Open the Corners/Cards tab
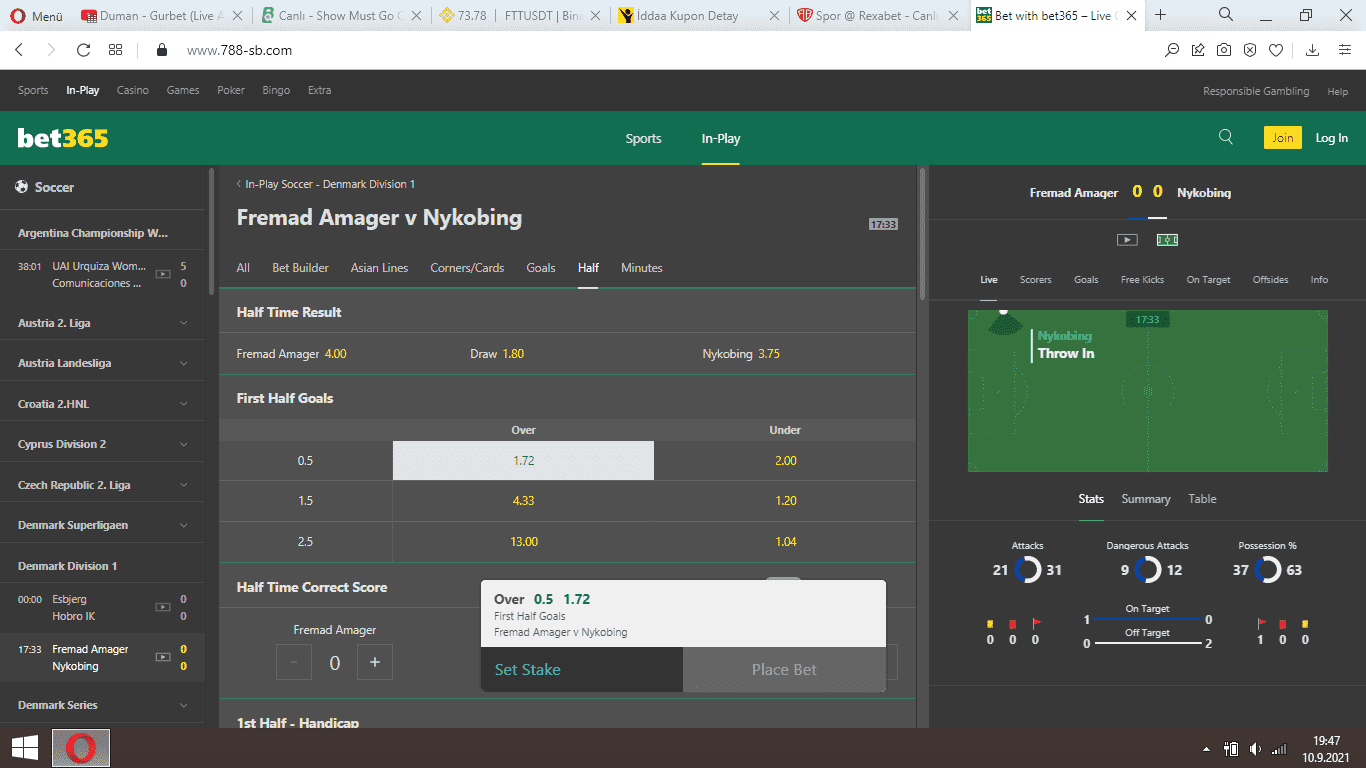Viewport: 1366px width, 768px height. pos(467,268)
